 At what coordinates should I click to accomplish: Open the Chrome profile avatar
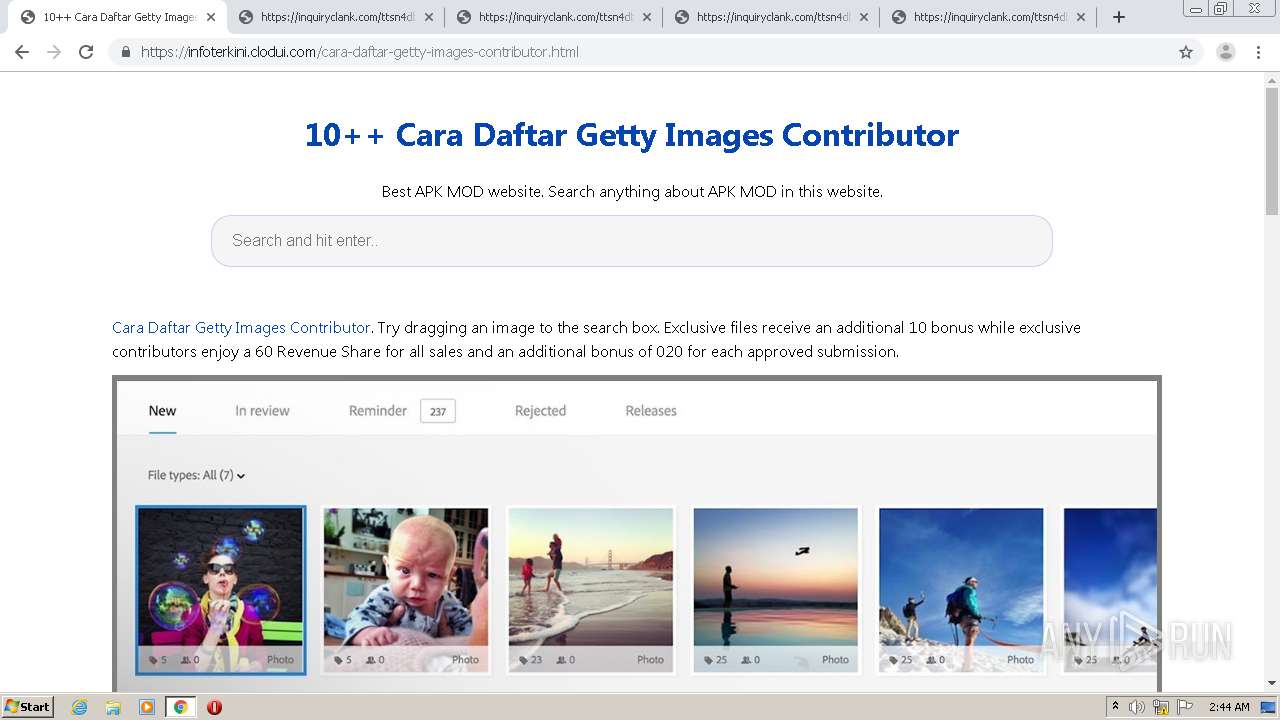tap(1225, 52)
